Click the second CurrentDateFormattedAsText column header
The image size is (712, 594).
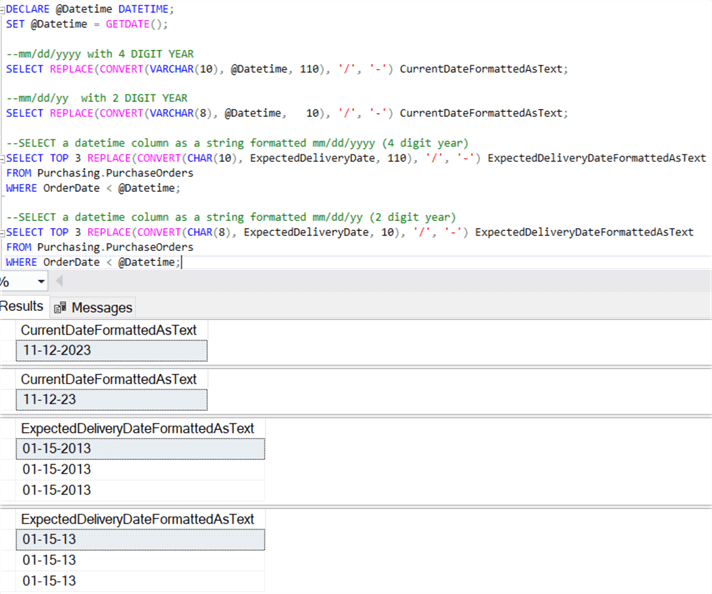click(108, 379)
